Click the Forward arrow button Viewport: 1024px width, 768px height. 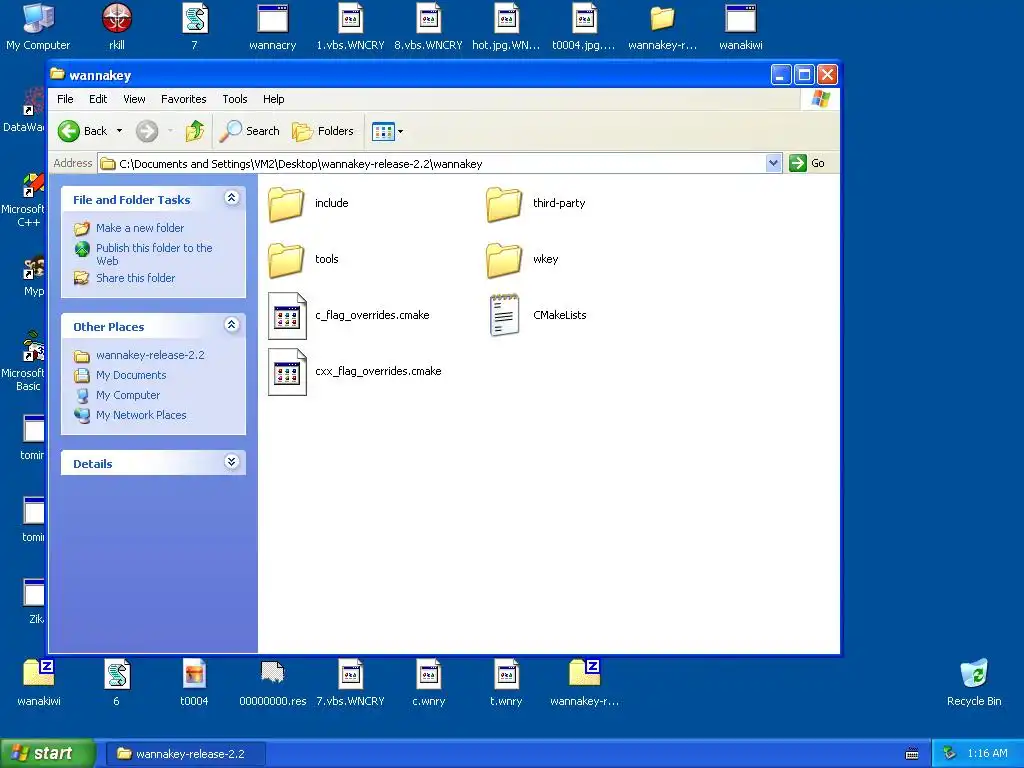click(x=147, y=131)
